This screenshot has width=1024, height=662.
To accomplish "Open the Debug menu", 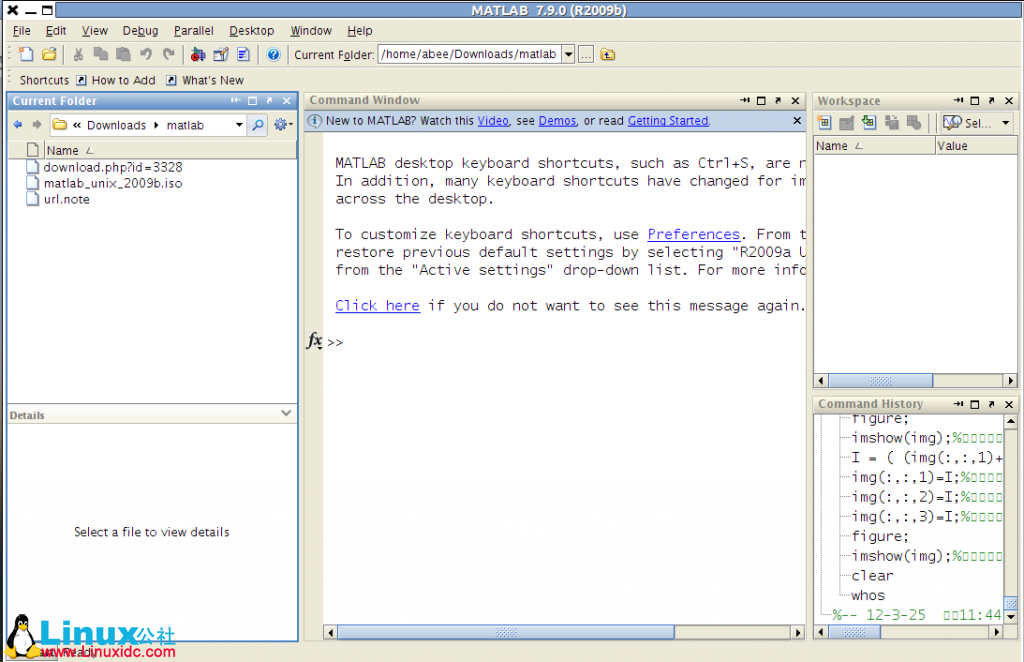I will point(140,31).
